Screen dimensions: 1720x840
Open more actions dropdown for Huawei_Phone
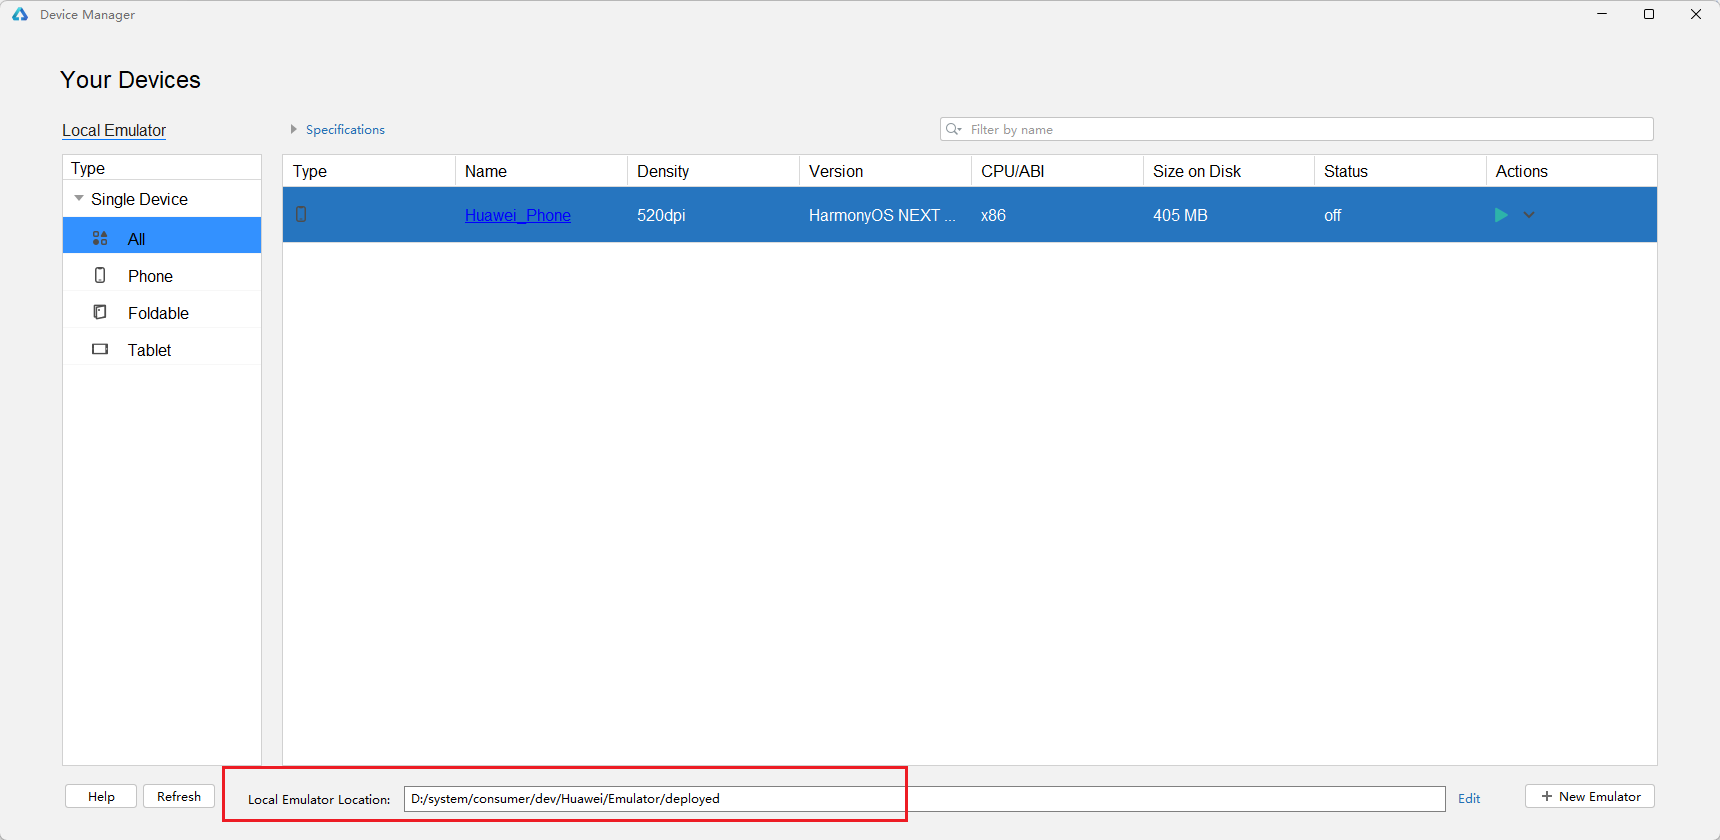1529,215
